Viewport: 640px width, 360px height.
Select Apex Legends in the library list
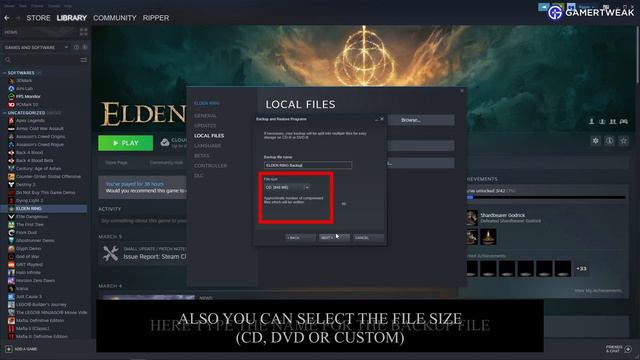coord(30,120)
